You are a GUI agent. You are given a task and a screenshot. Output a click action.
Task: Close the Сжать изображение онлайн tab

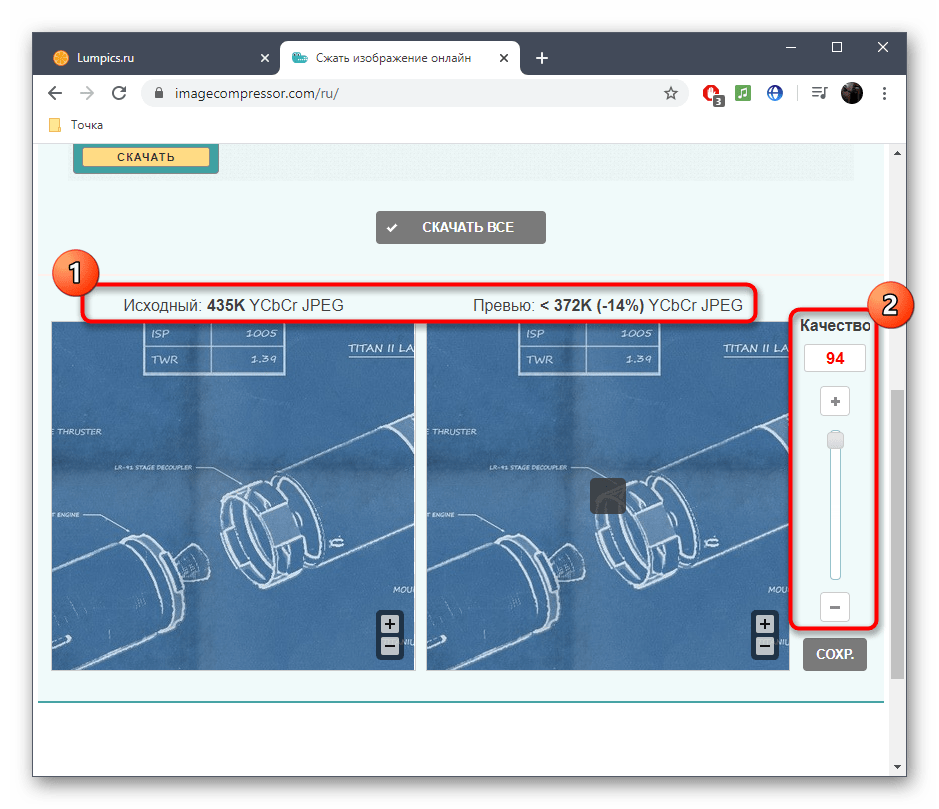[x=504, y=58]
